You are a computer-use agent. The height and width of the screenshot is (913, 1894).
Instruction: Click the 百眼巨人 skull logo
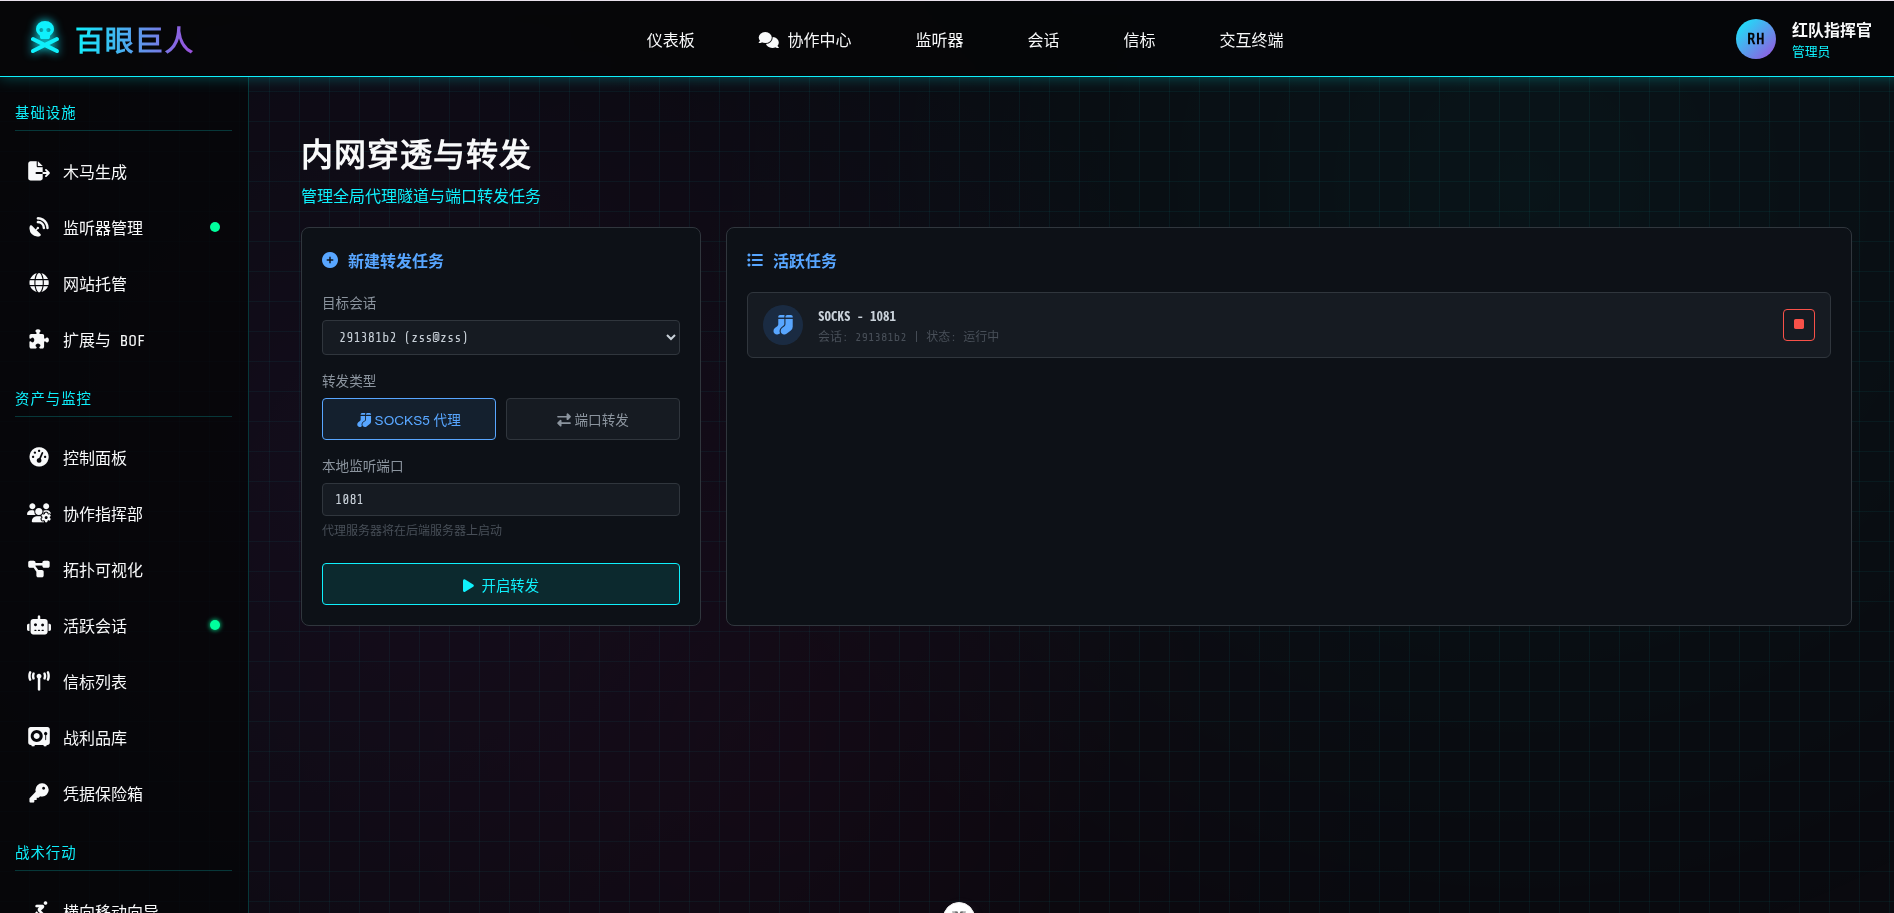[45, 39]
